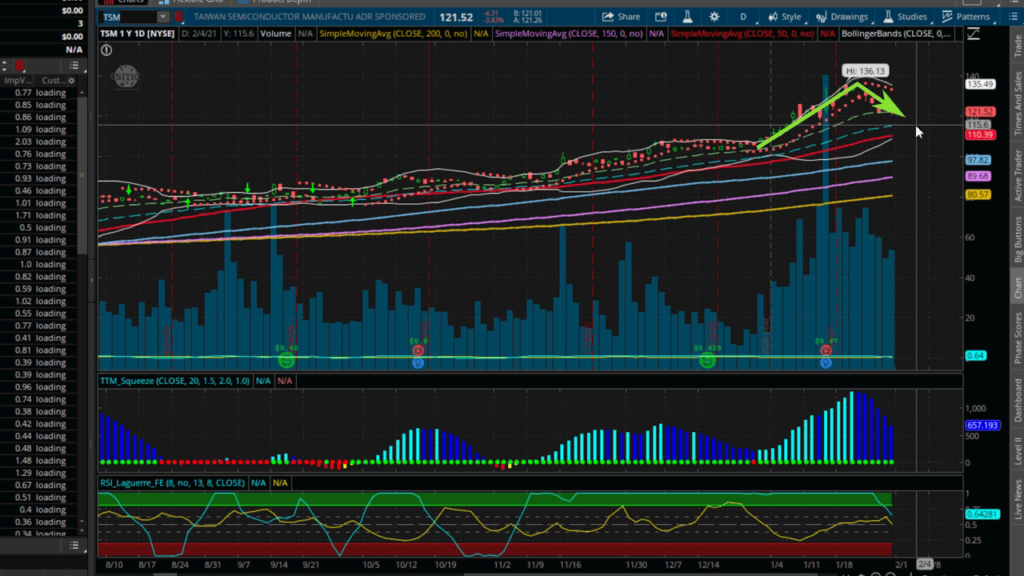The image size is (1024, 576).
Task: Select the BollingerBands study label
Action: pyautogui.click(x=896, y=33)
